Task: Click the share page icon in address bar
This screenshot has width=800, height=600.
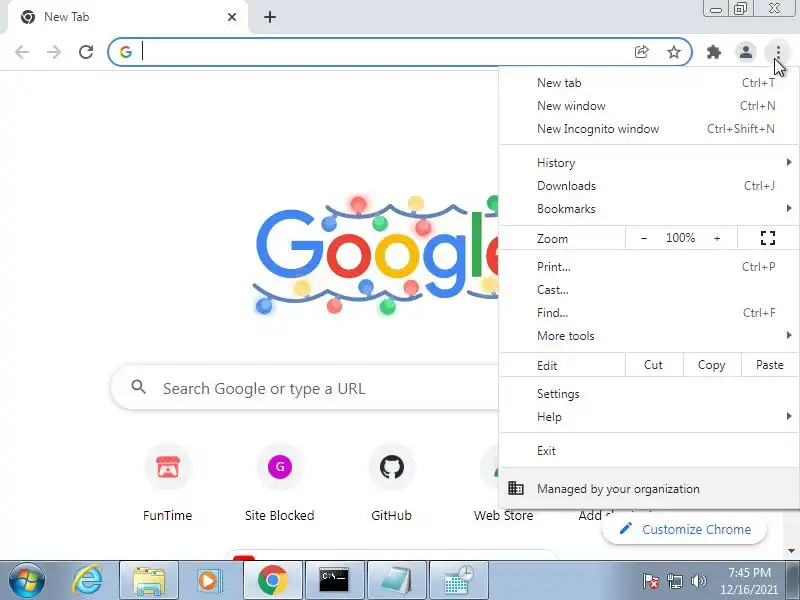Action: [x=641, y=52]
